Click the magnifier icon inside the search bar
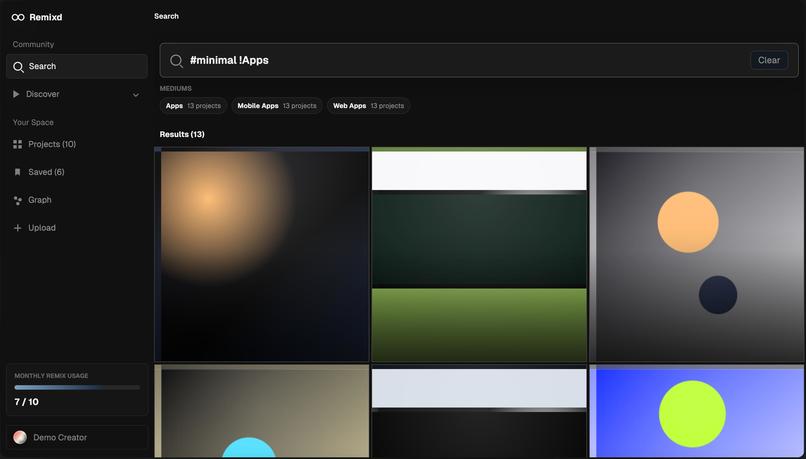The height and width of the screenshot is (459, 806). [176, 61]
